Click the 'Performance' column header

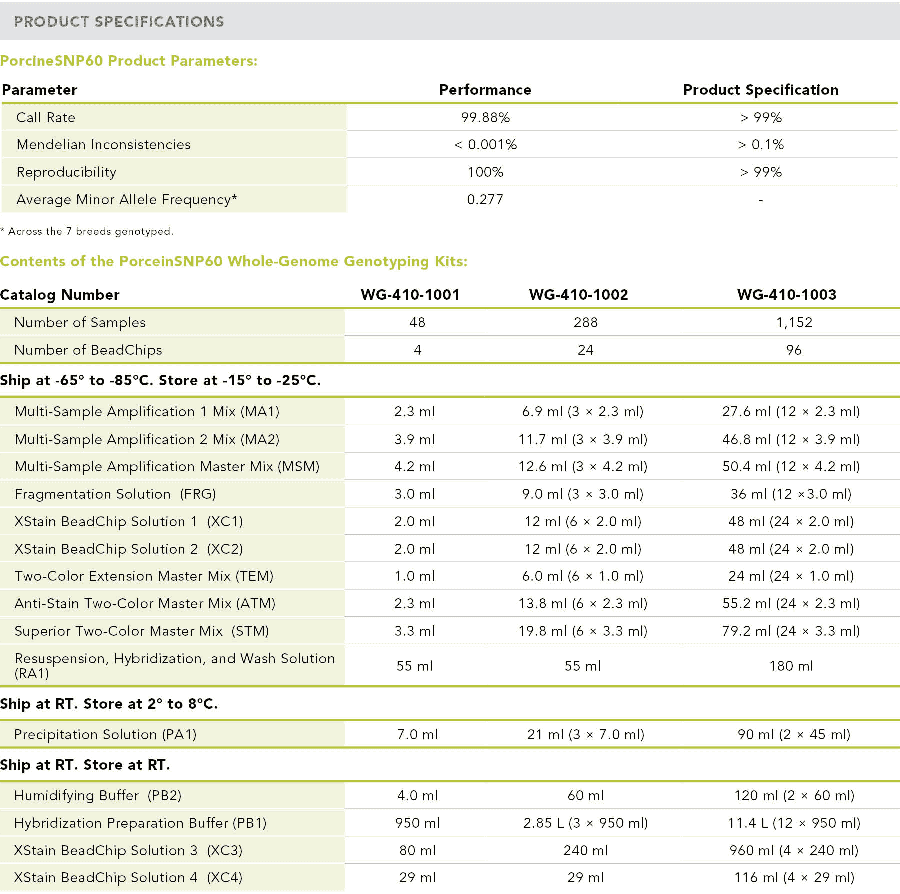point(485,90)
